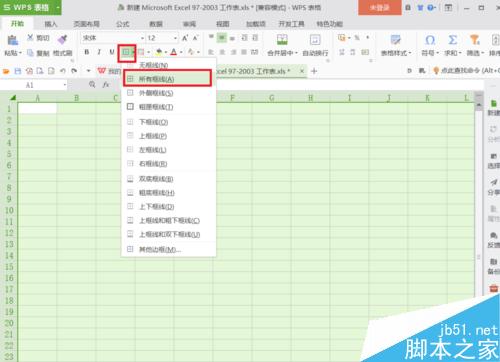Viewport: 500px width, 362px height.
Task: Choose 上下框线(D) Top and Bottom
Action: [169, 207]
